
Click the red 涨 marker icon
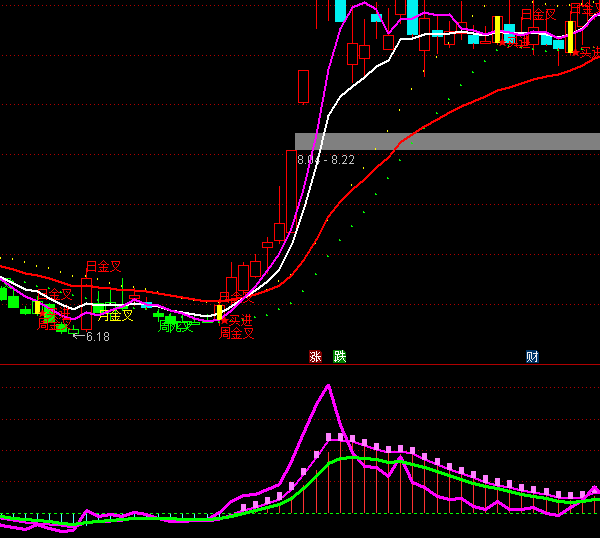315,356
